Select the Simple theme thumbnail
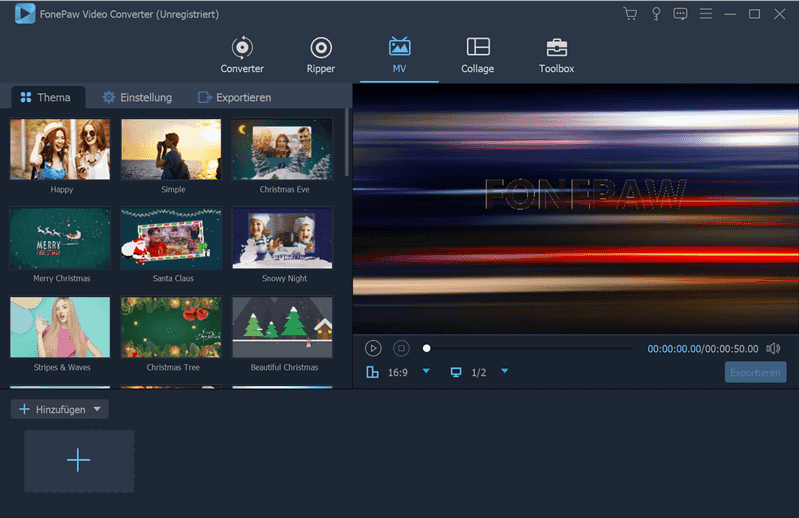This screenshot has width=799, height=518. (171, 149)
